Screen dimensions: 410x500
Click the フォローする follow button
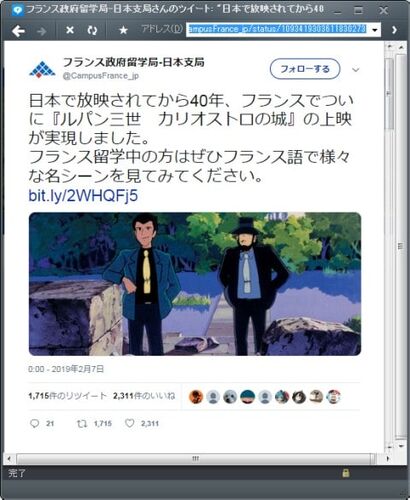(305, 69)
